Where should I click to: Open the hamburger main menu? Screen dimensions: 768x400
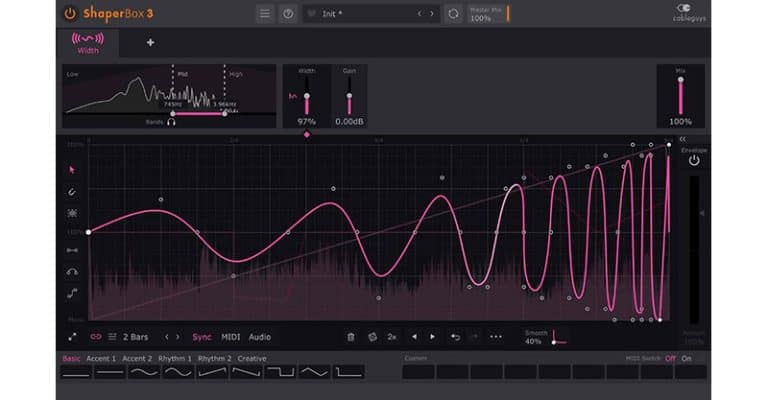[264, 14]
